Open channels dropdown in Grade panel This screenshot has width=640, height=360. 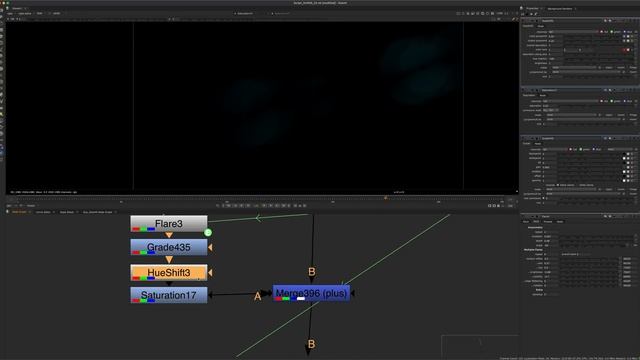tap(555, 149)
